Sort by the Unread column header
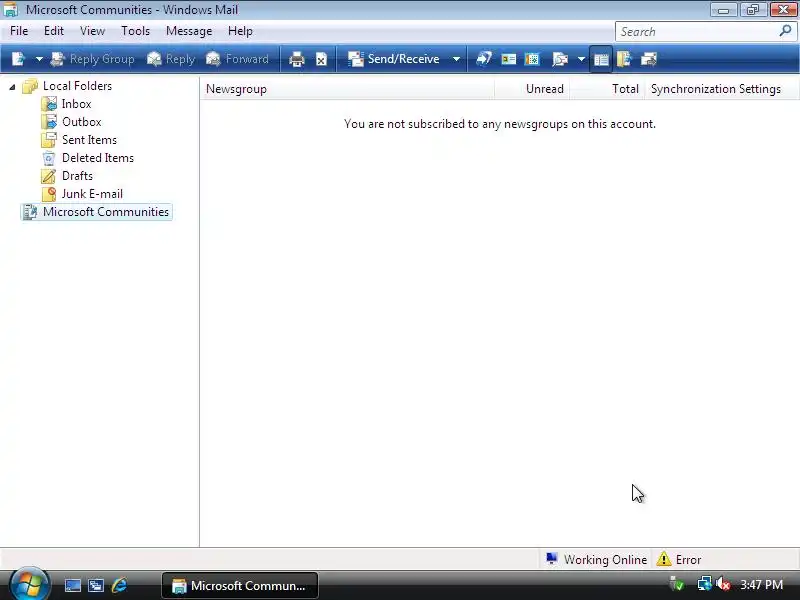Screen dimensions: 800x600 pyautogui.click(x=531, y=89)
